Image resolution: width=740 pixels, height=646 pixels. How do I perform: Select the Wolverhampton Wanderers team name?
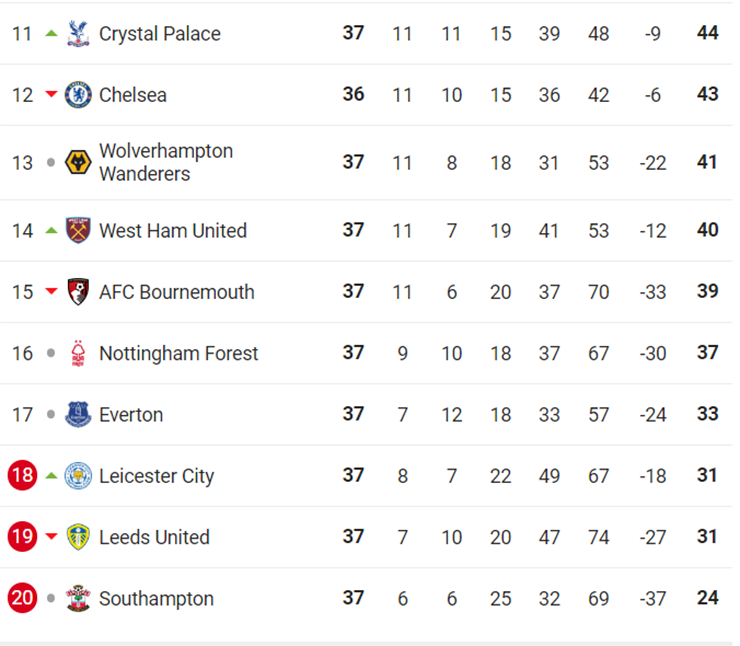[x=165, y=162]
